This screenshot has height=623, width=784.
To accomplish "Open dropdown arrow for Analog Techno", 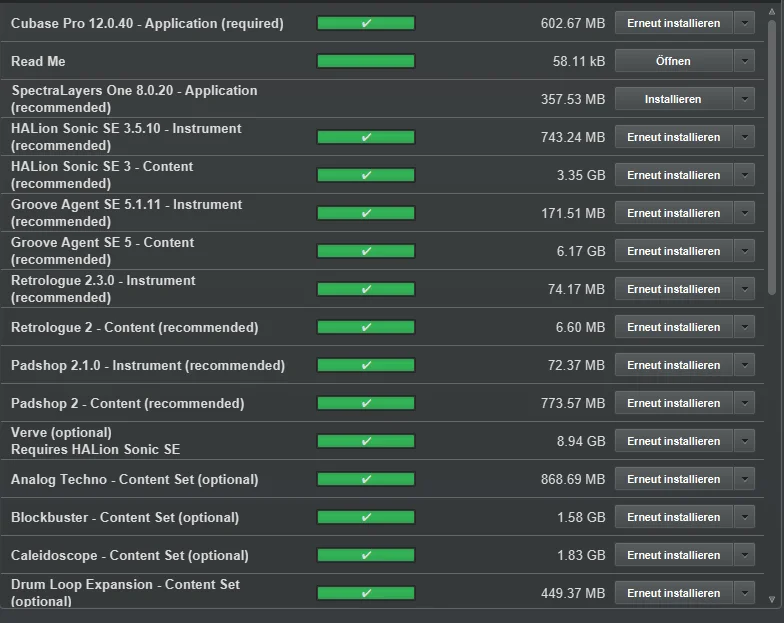I will click(744, 479).
